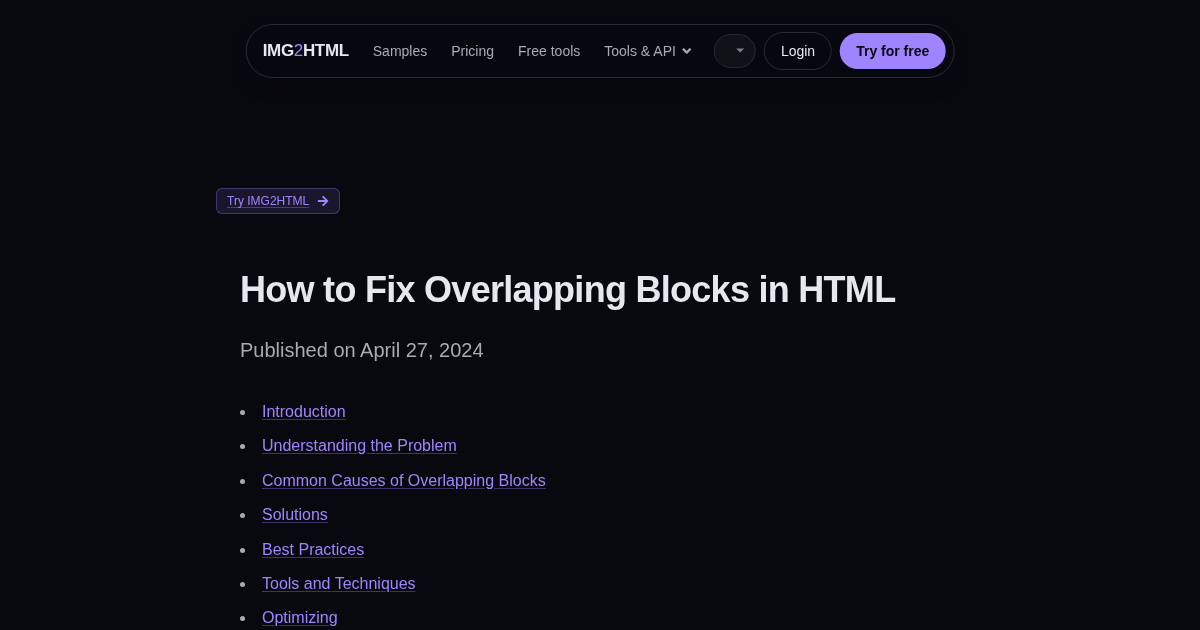Open the Pricing page
This screenshot has height=630, width=1200.
pyautogui.click(x=472, y=51)
